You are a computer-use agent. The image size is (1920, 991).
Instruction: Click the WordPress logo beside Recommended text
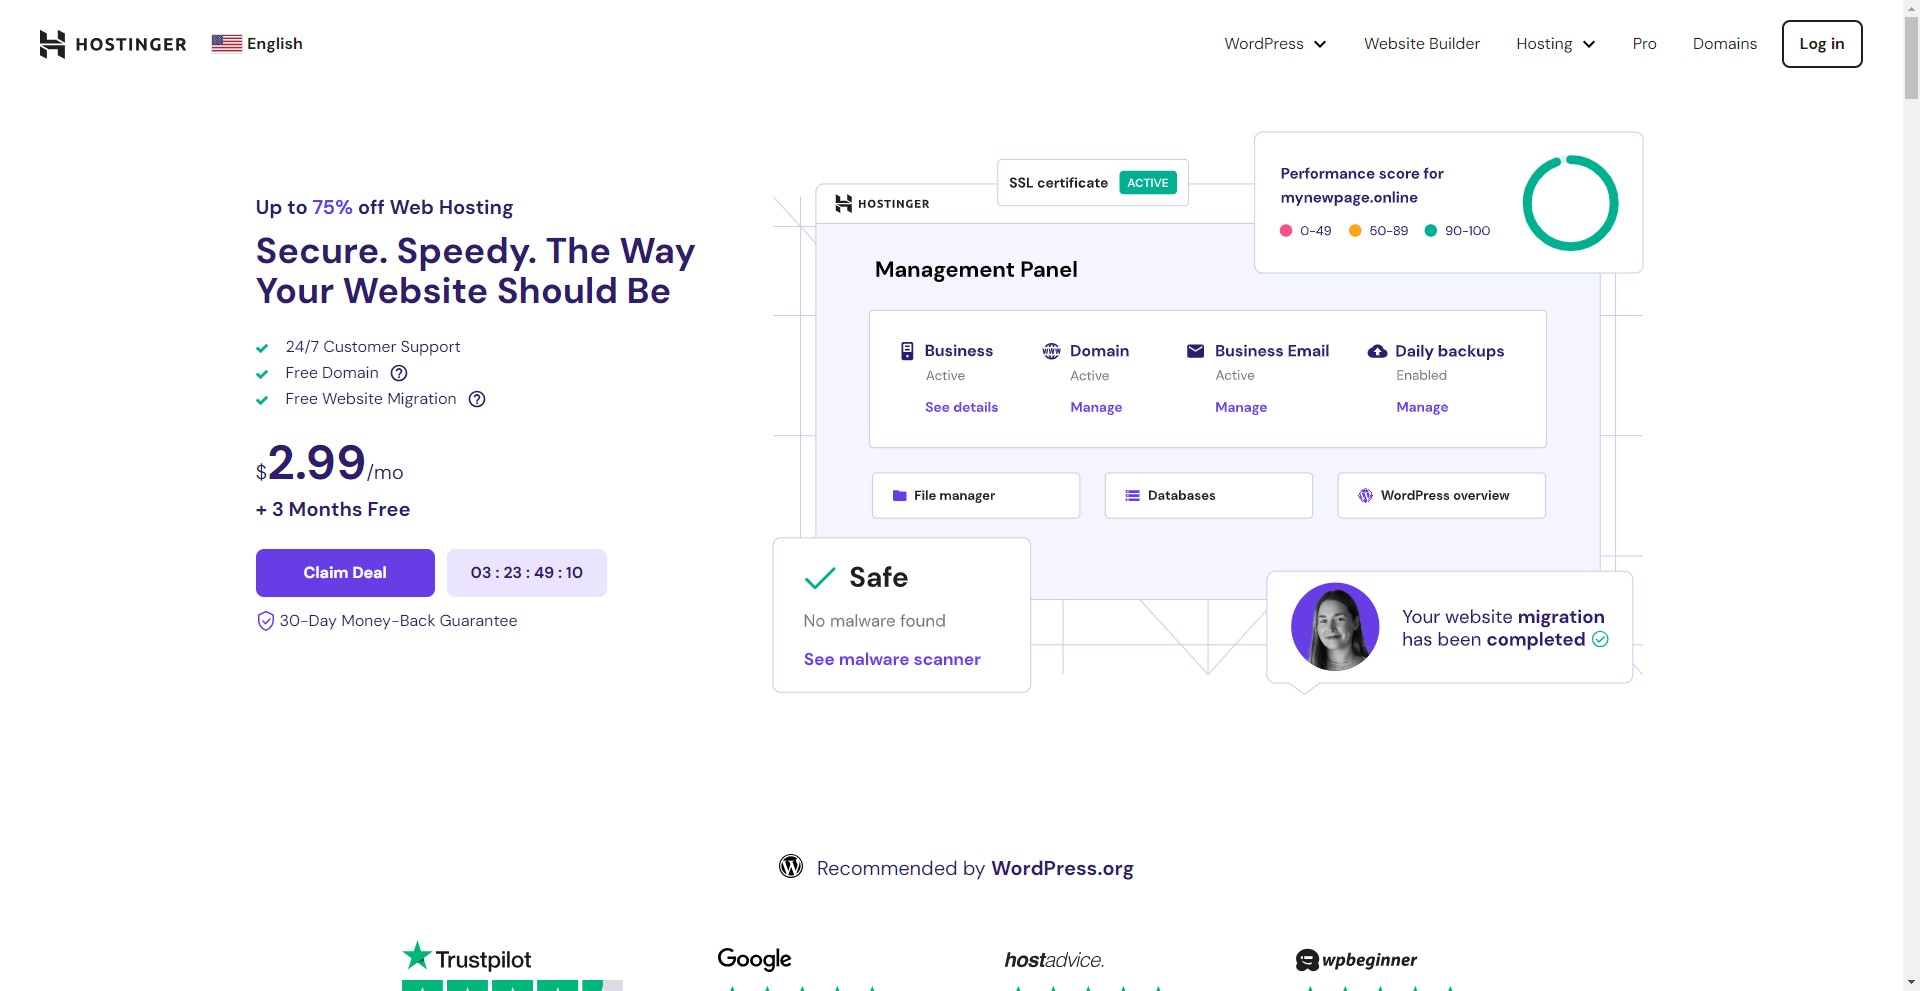(x=791, y=867)
